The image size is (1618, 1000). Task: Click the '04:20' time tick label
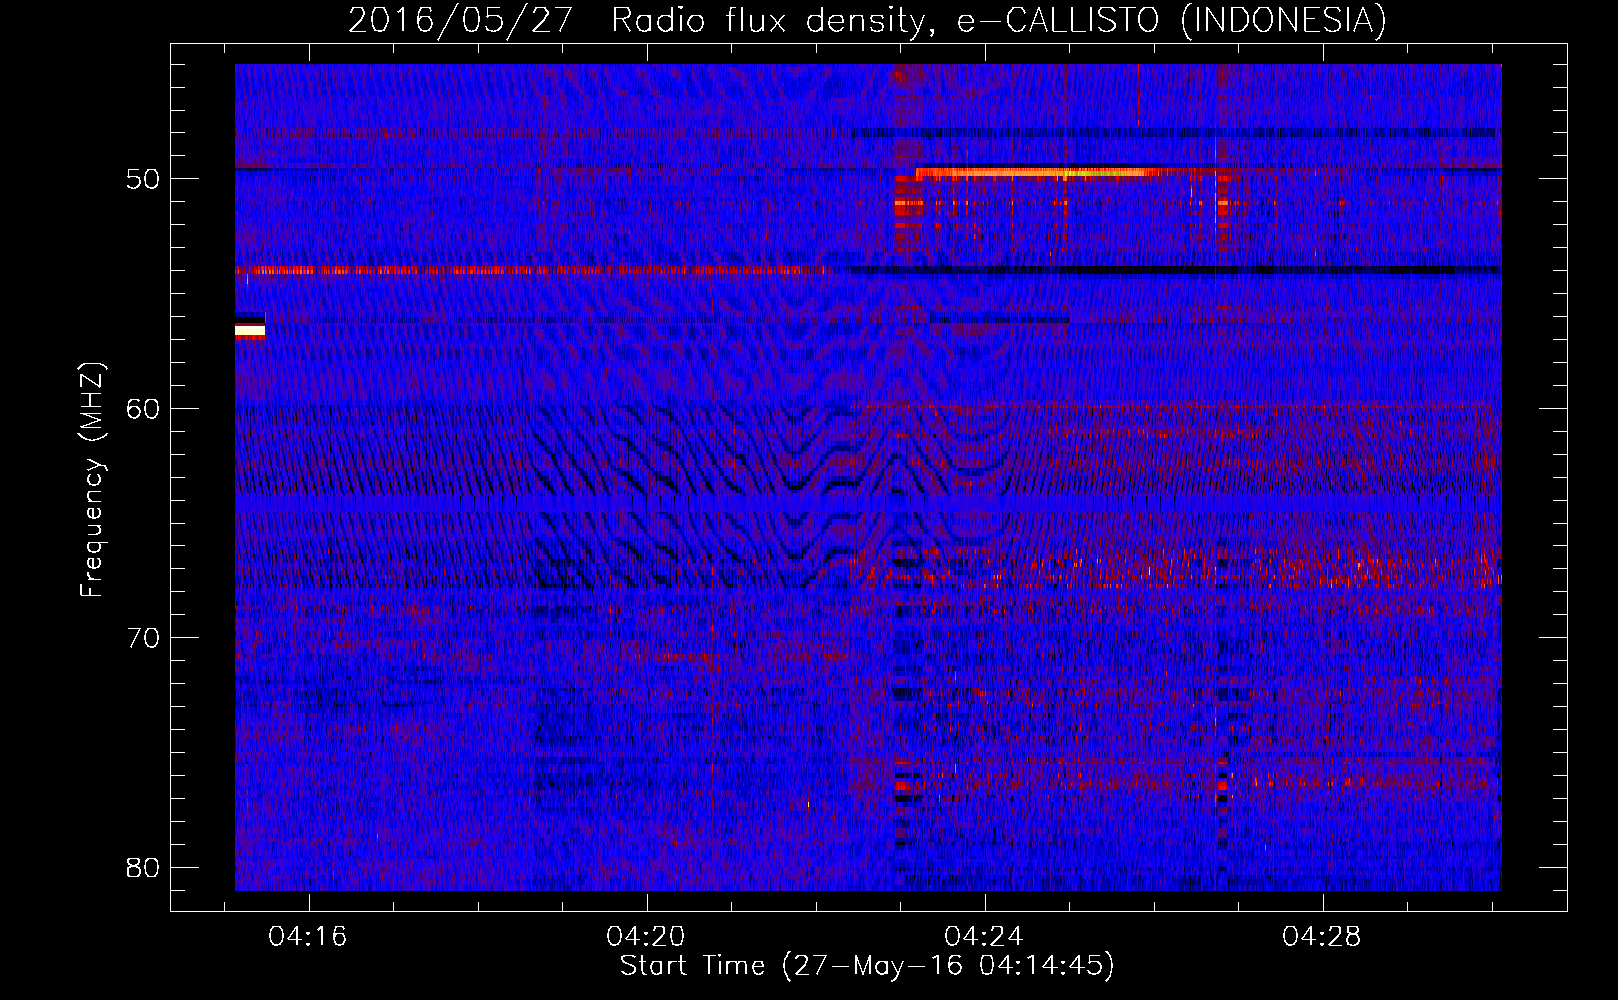[x=646, y=936]
